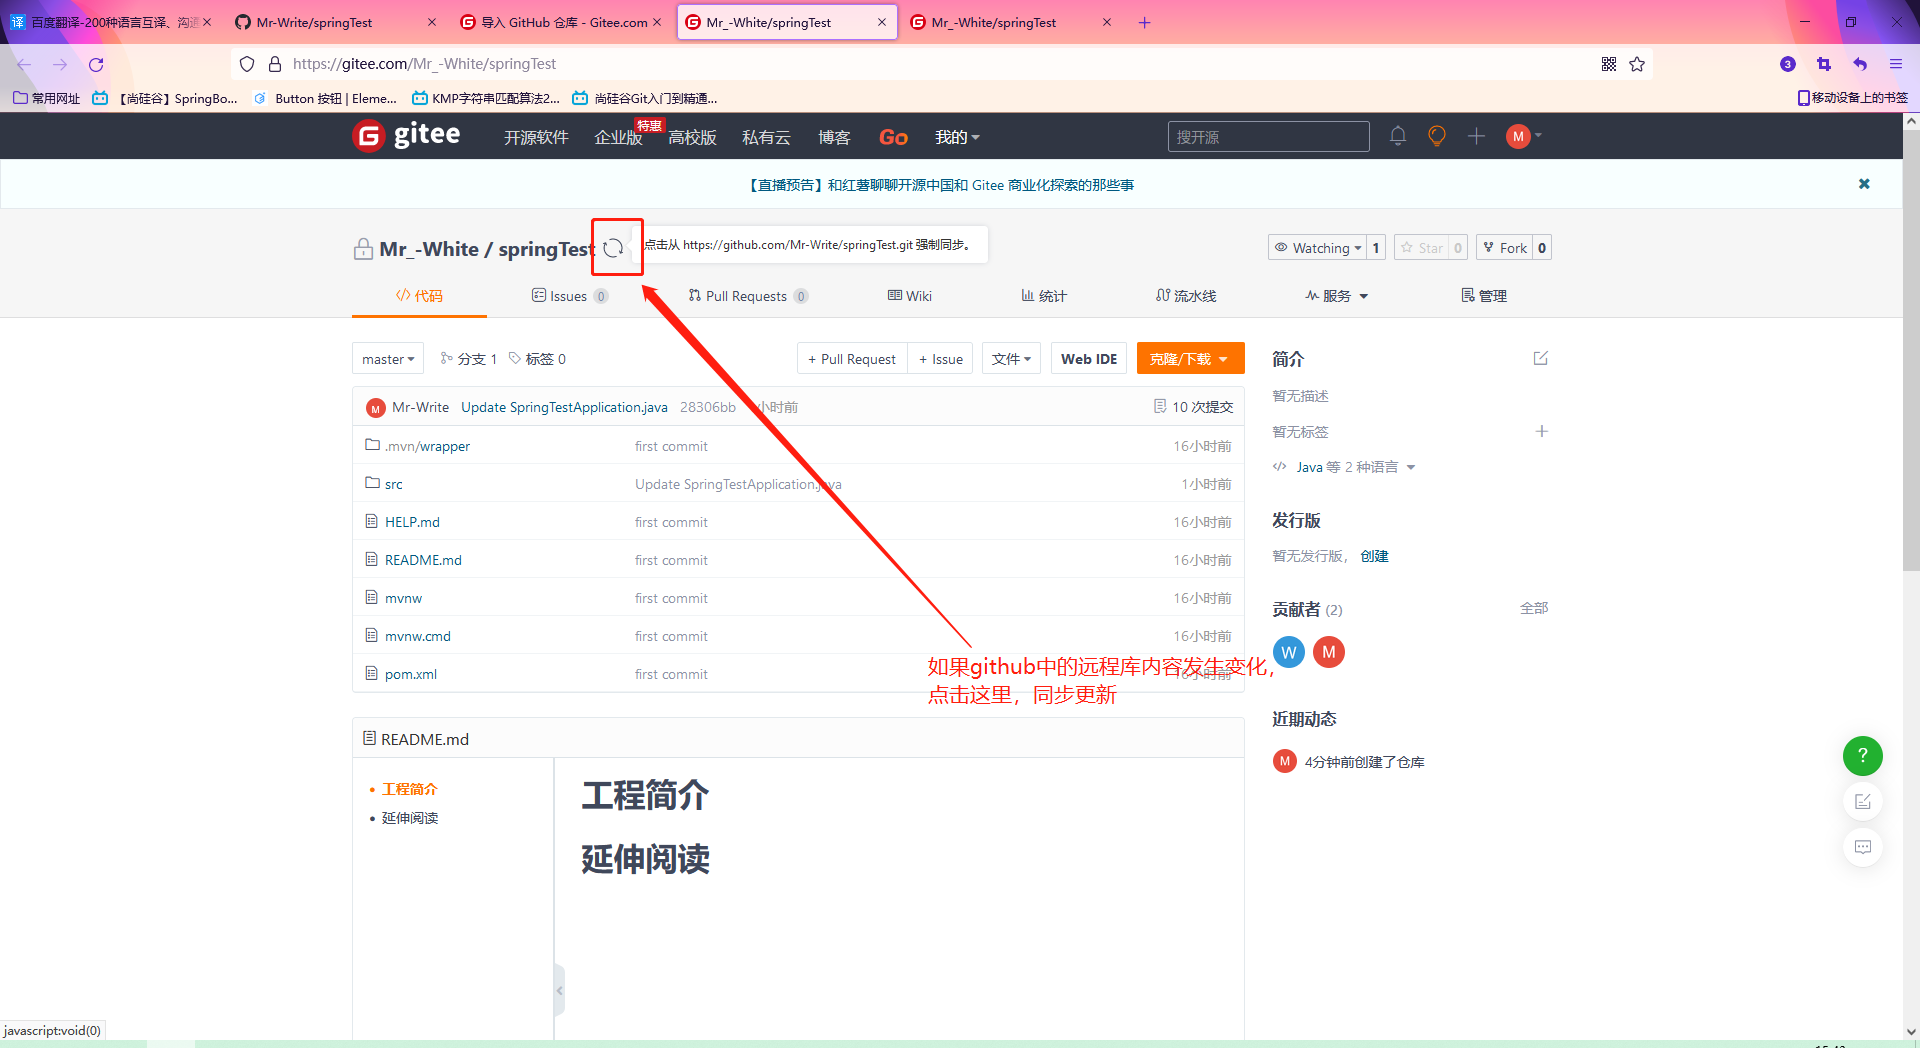Click the plus icon to create new
This screenshot has width=1920, height=1048.
click(1476, 136)
